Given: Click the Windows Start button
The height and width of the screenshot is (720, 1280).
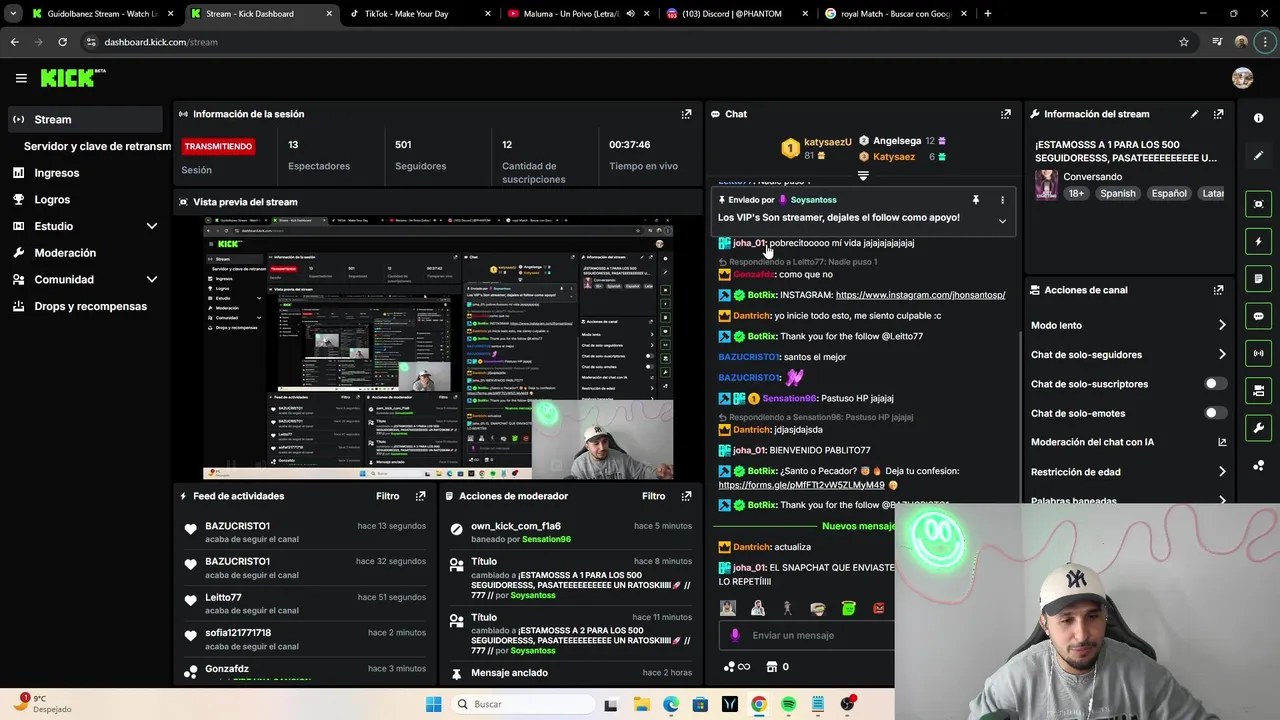Looking at the screenshot, I should click(x=433, y=704).
